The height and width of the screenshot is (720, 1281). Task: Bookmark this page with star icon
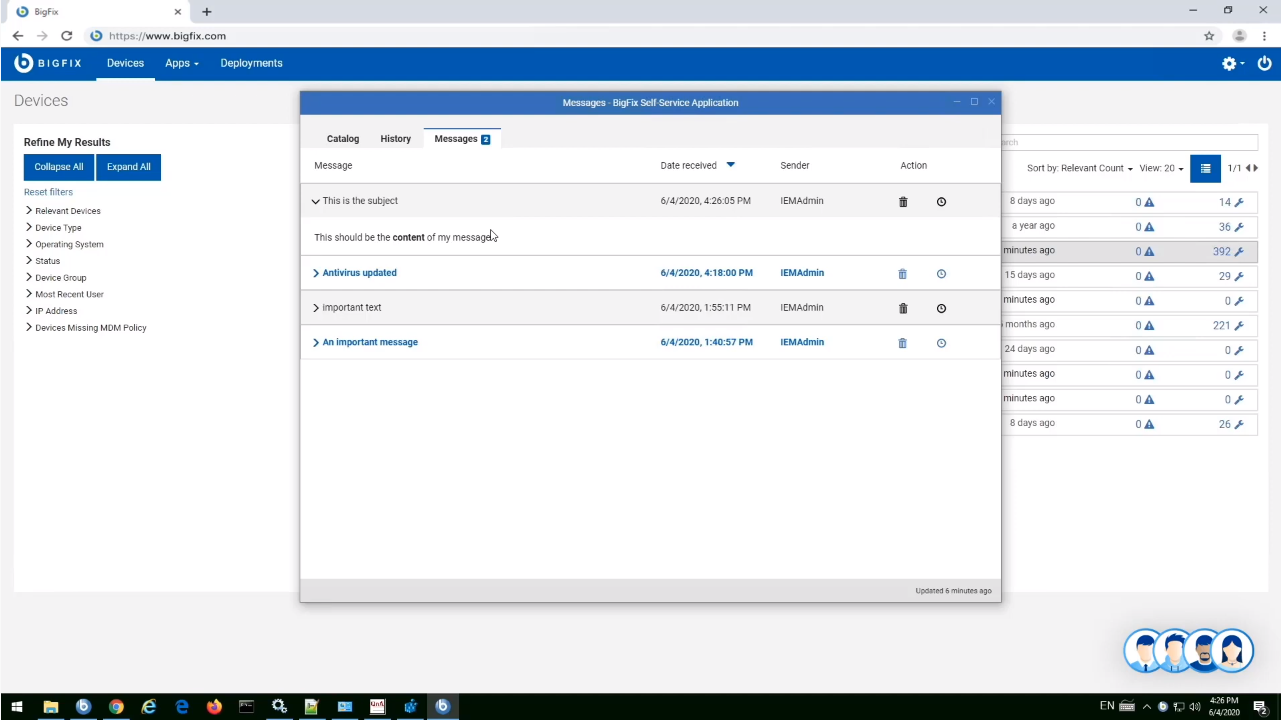point(1209,36)
